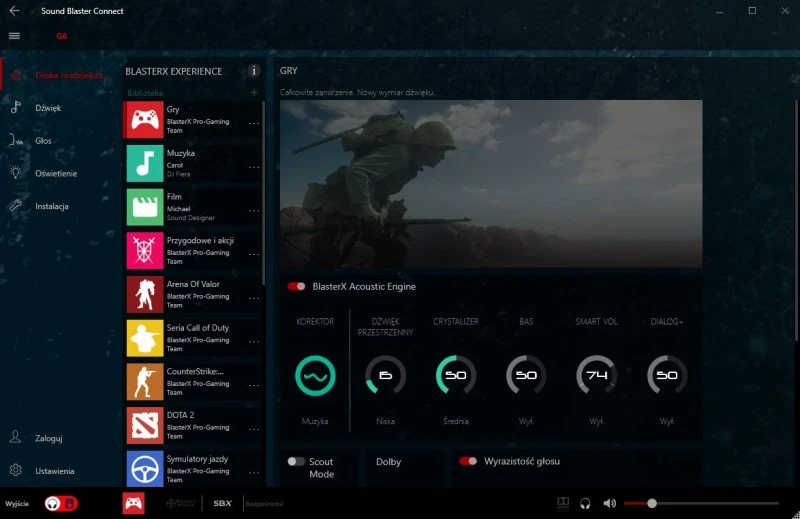Viewport: 800px width, 519px height.
Task: Open more options for Gry profile
Action: [x=254, y=124]
